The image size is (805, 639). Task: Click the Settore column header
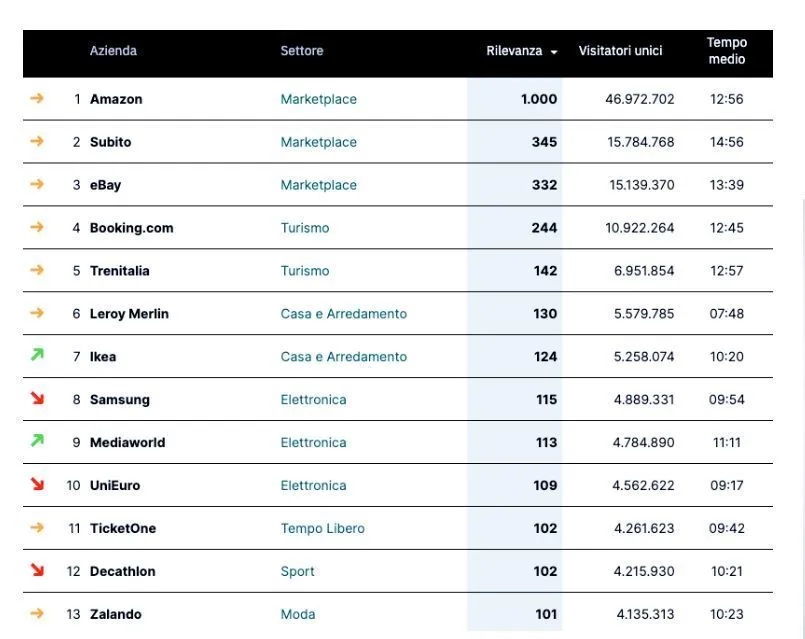click(x=301, y=51)
